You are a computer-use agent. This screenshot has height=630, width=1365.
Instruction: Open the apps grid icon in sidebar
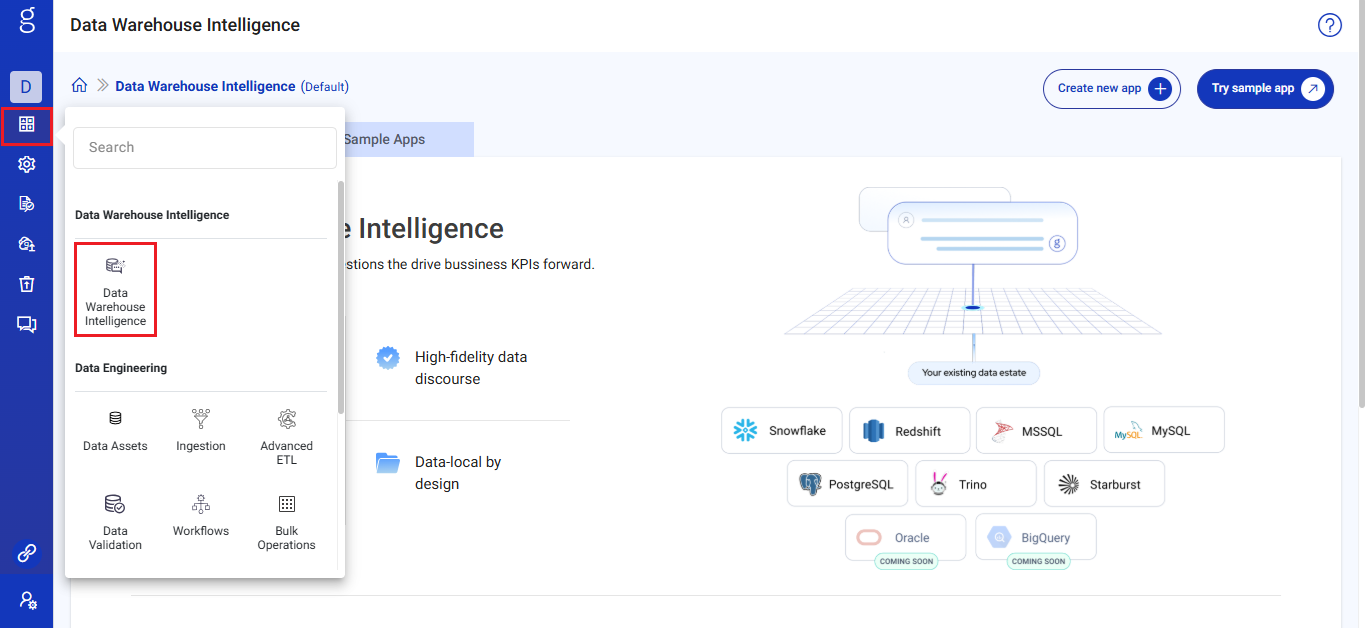pyautogui.click(x=27, y=125)
